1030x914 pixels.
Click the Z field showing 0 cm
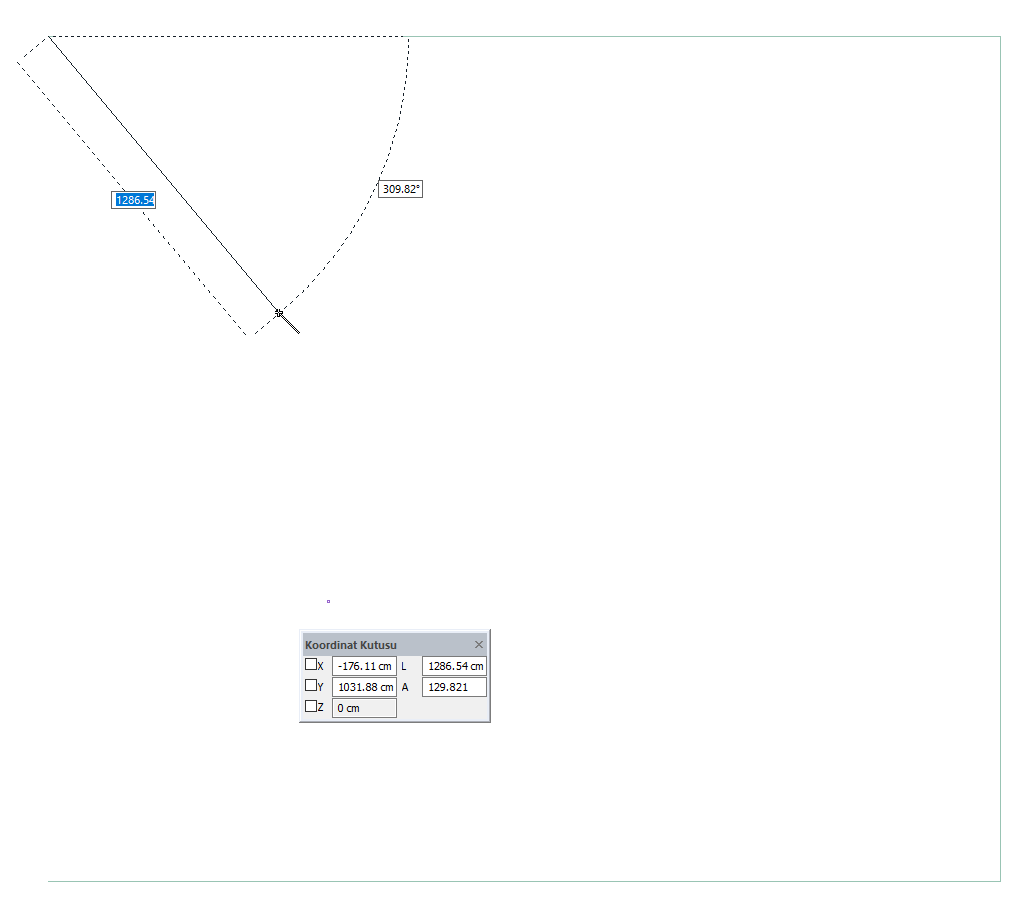tap(365, 708)
